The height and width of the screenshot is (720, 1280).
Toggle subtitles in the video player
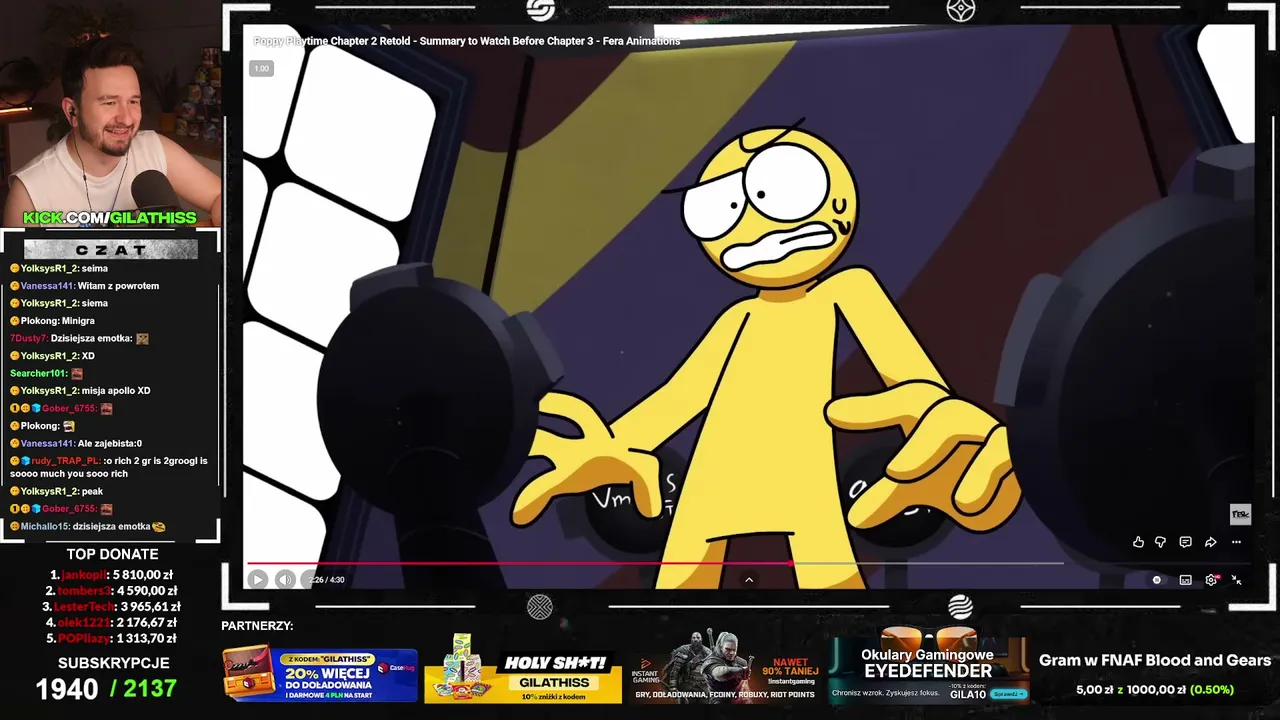(1185, 580)
